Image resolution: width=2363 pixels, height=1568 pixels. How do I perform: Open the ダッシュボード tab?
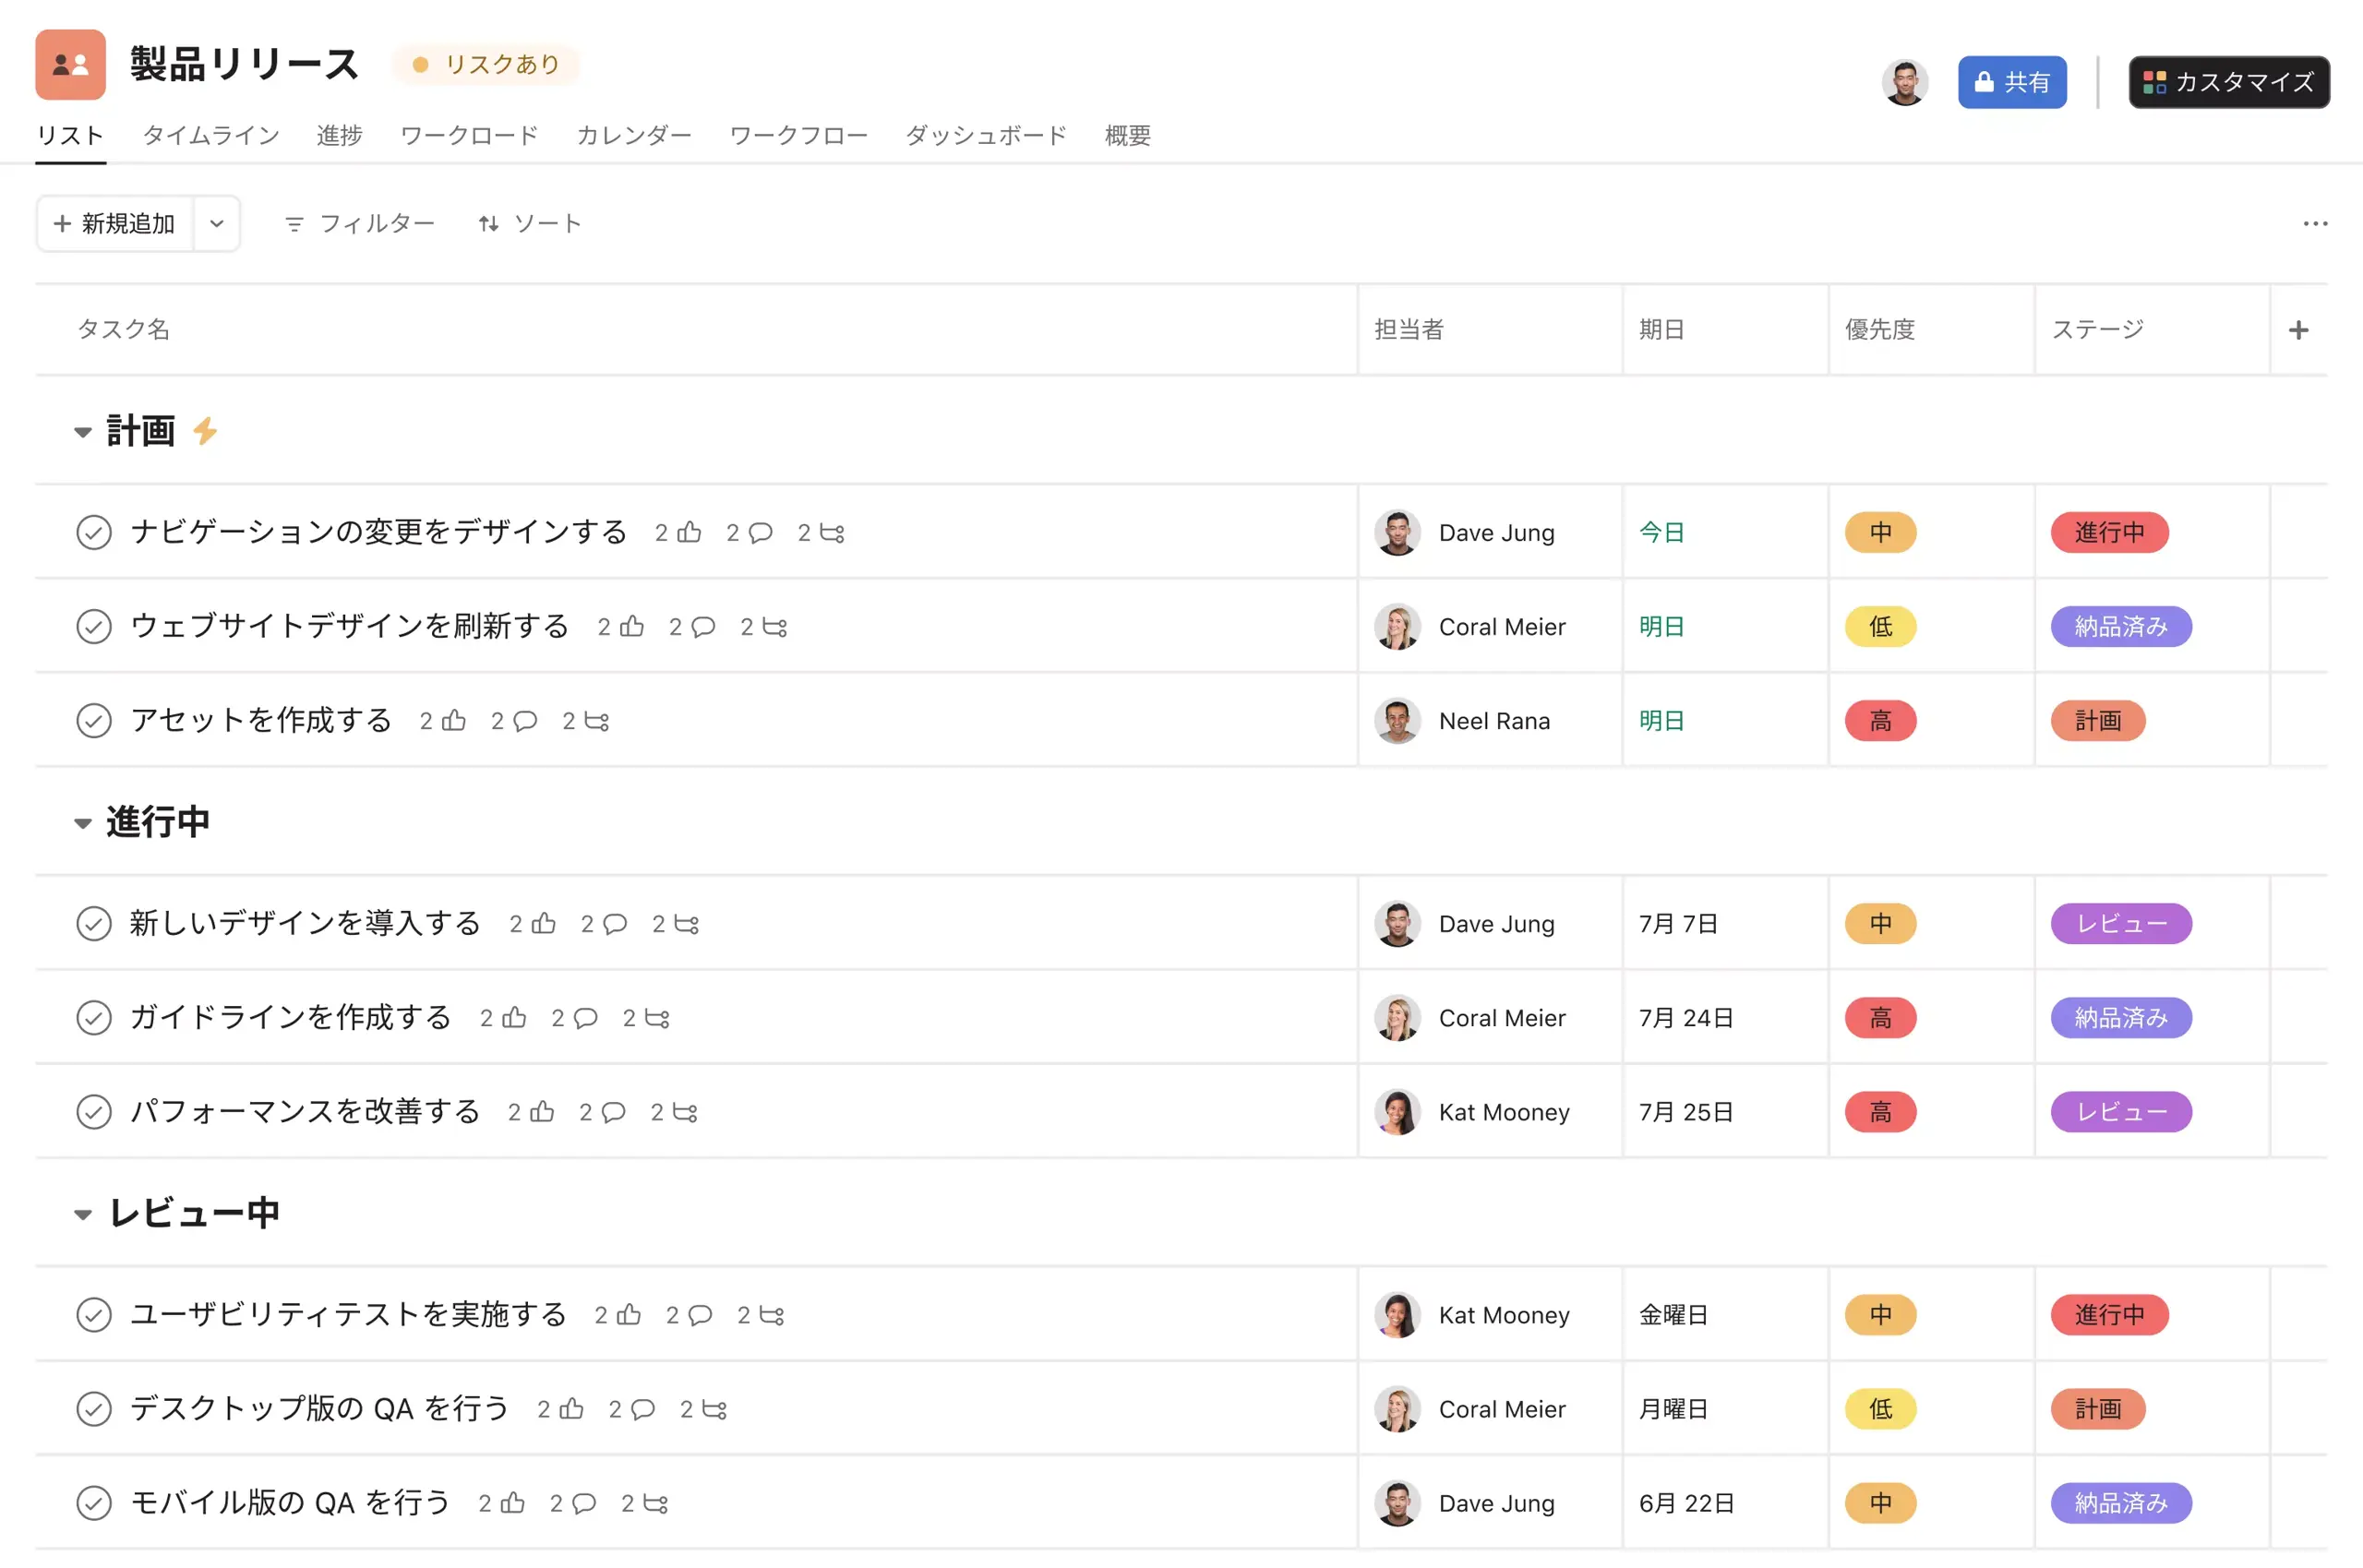click(x=985, y=136)
